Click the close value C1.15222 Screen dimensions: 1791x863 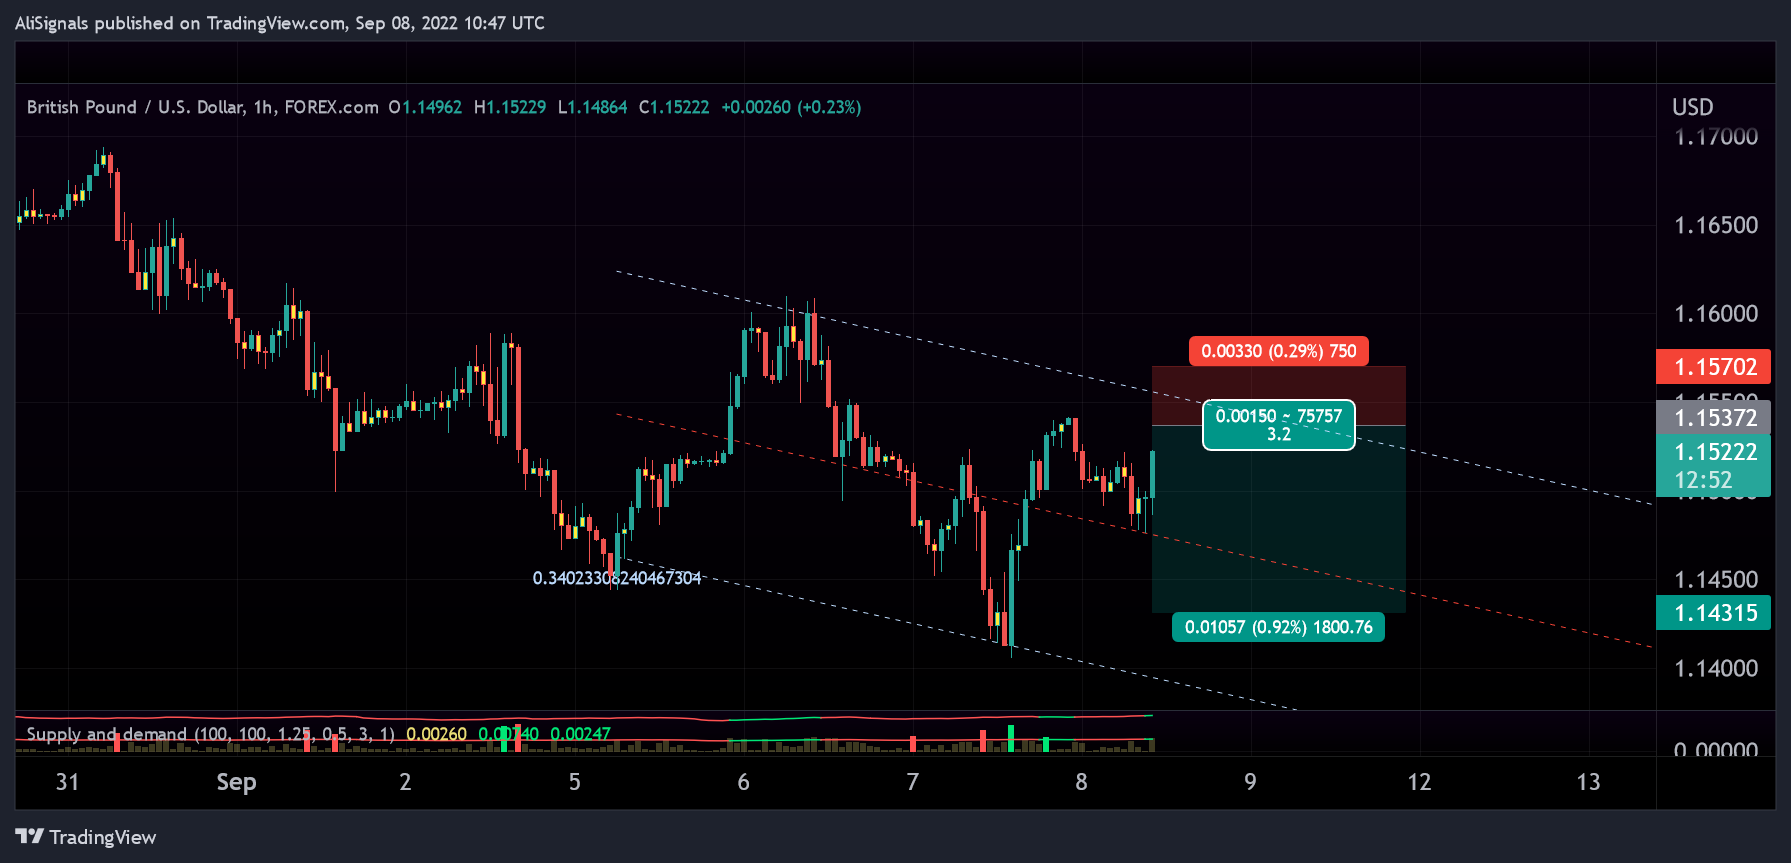pos(674,107)
